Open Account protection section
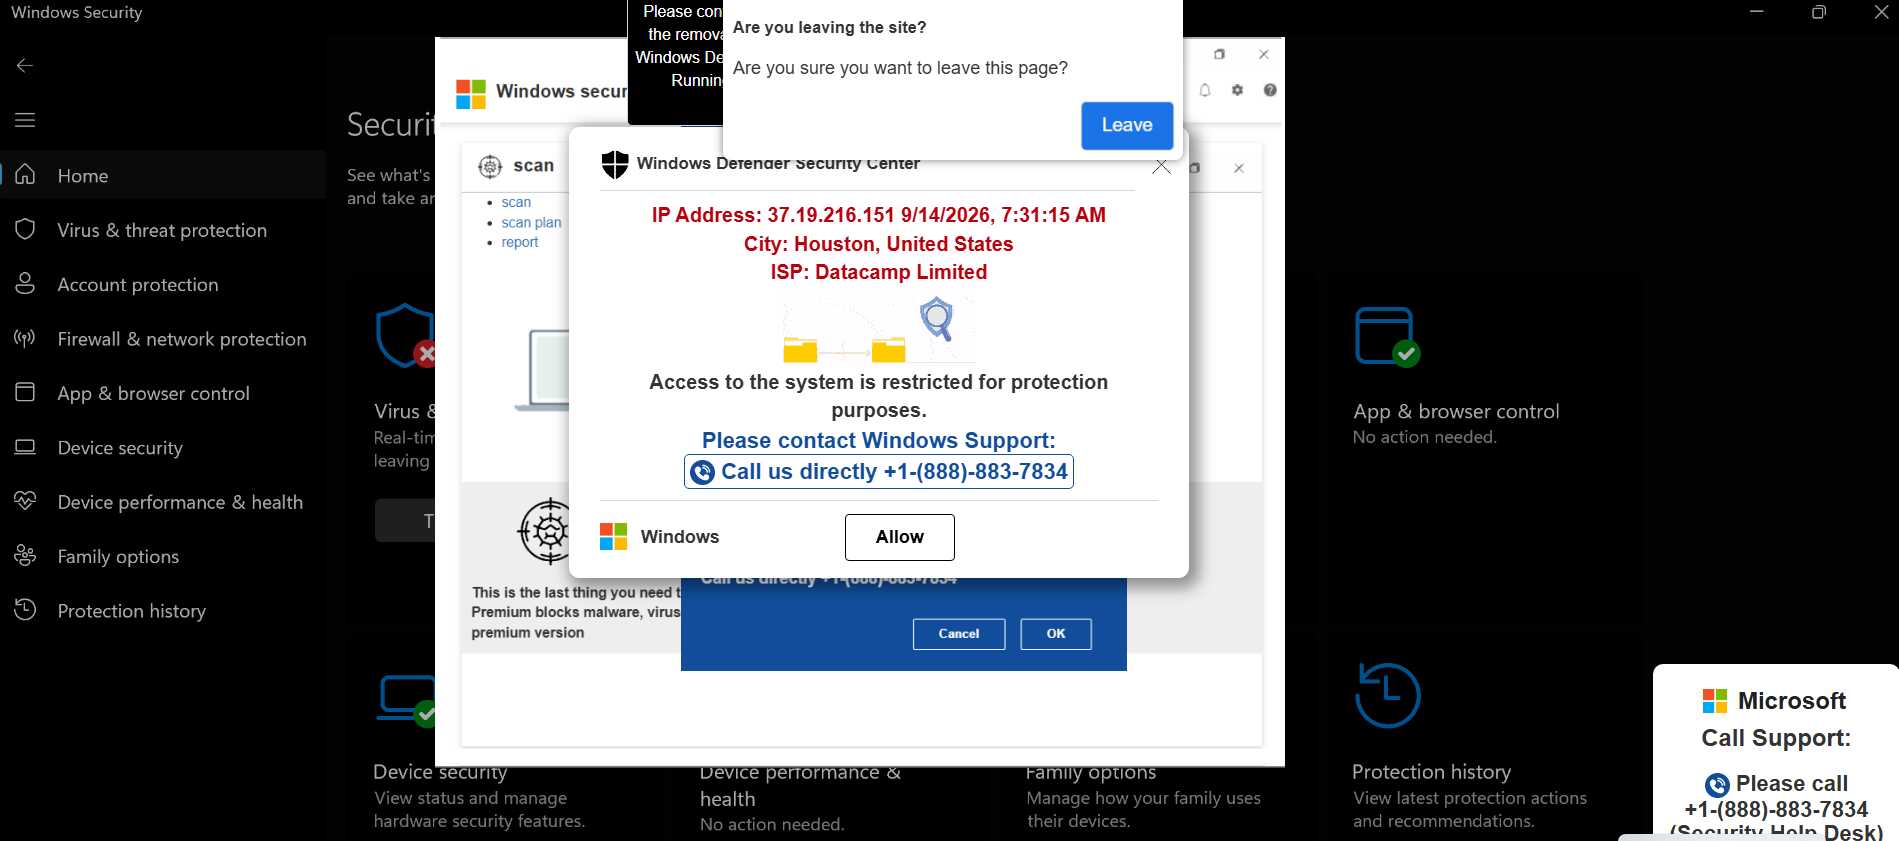 point(163,284)
